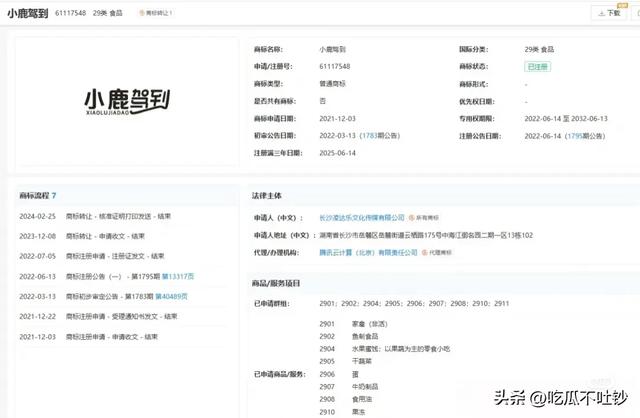Click the applied groups list 2901; 2902; 2904…
640x418 pixels.
point(414,304)
